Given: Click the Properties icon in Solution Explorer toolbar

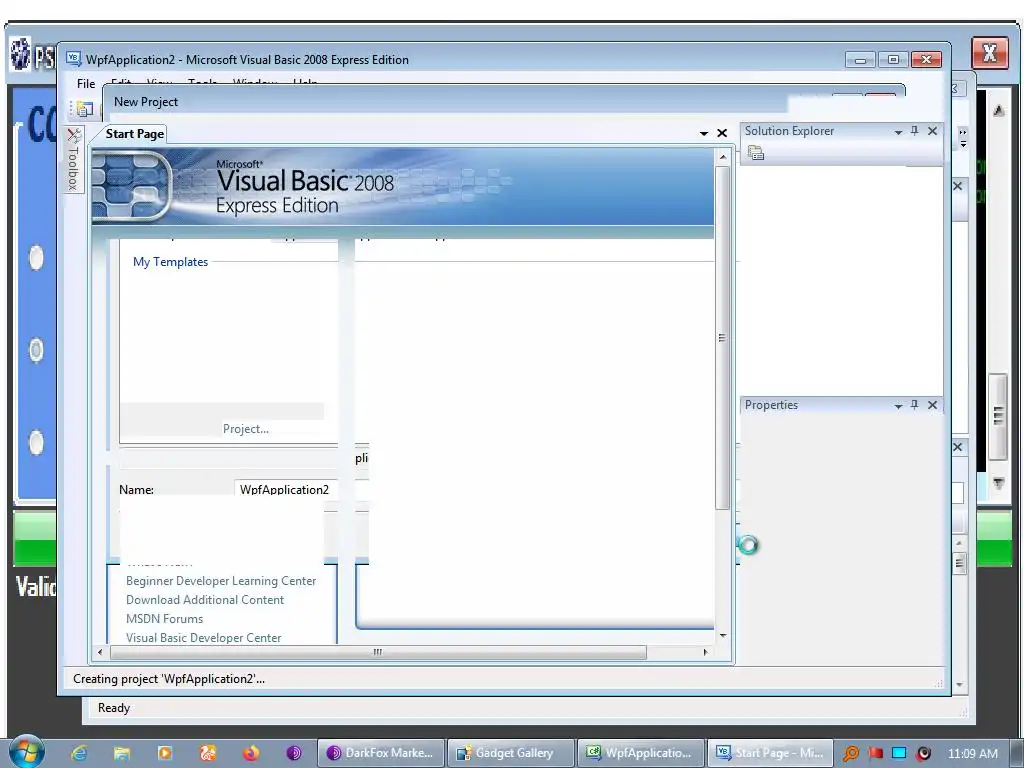Looking at the screenshot, I should pyautogui.click(x=756, y=153).
